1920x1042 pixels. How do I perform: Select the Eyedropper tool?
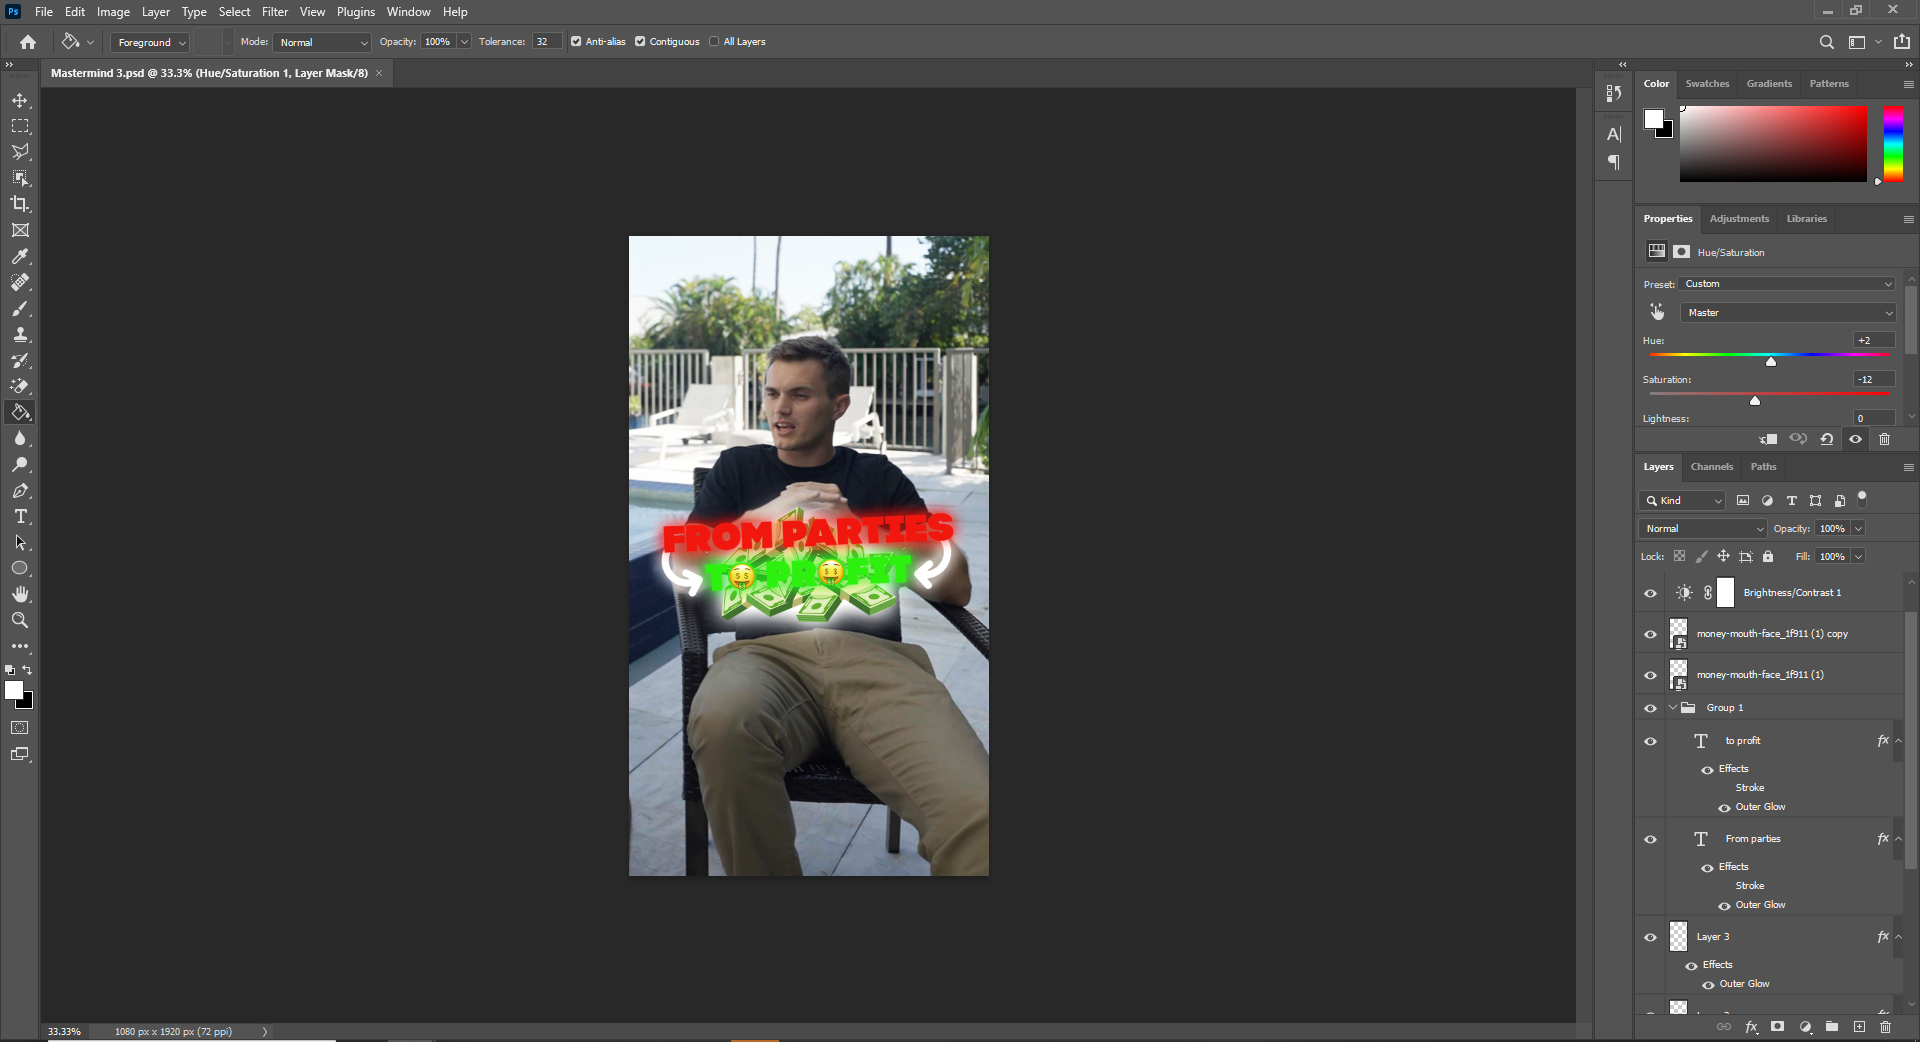tap(20, 257)
